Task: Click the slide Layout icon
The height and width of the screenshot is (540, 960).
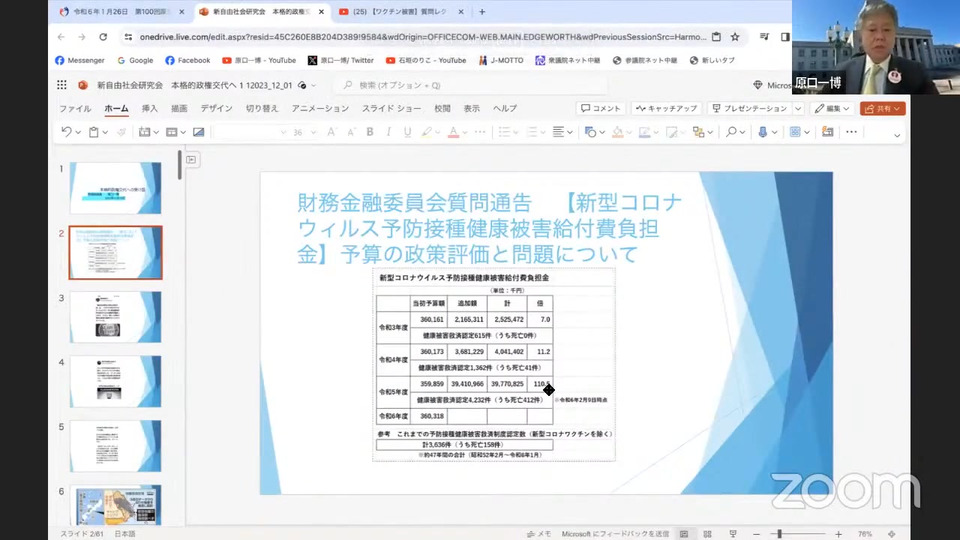Action: (x=172, y=132)
